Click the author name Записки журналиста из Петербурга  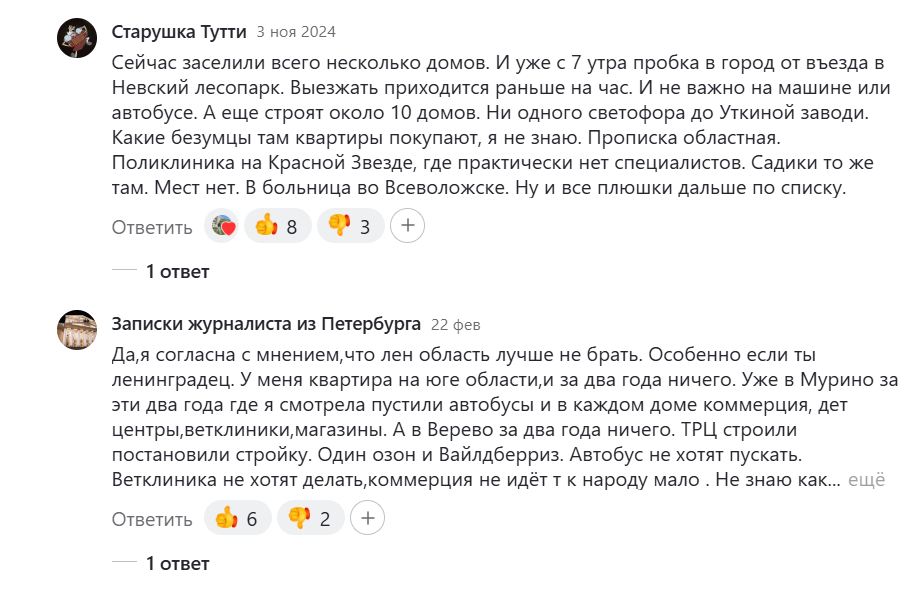click(266, 323)
